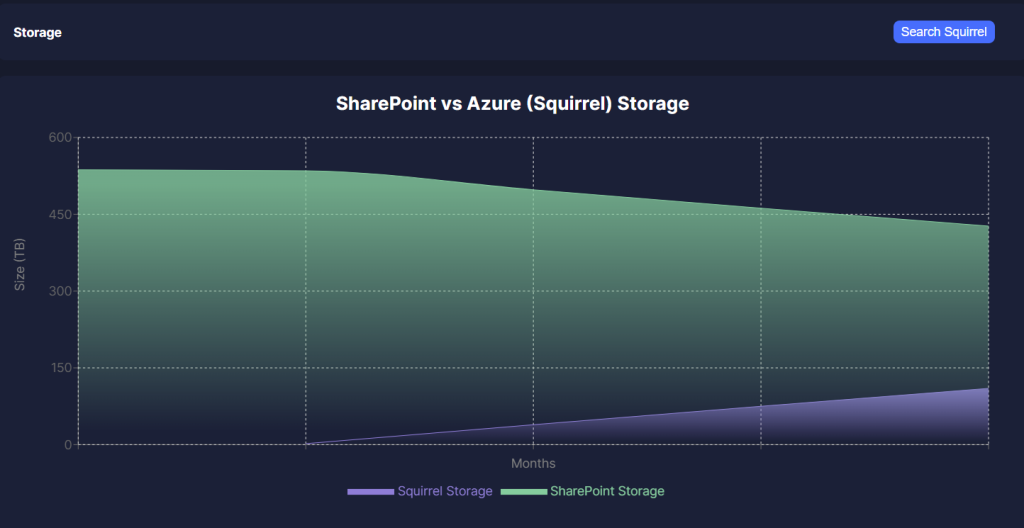Click the purple Squirrel Storage legend swatch
The width and height of the screenshot is (1024, 528).
pyautogui.click(x=370, y=491)
